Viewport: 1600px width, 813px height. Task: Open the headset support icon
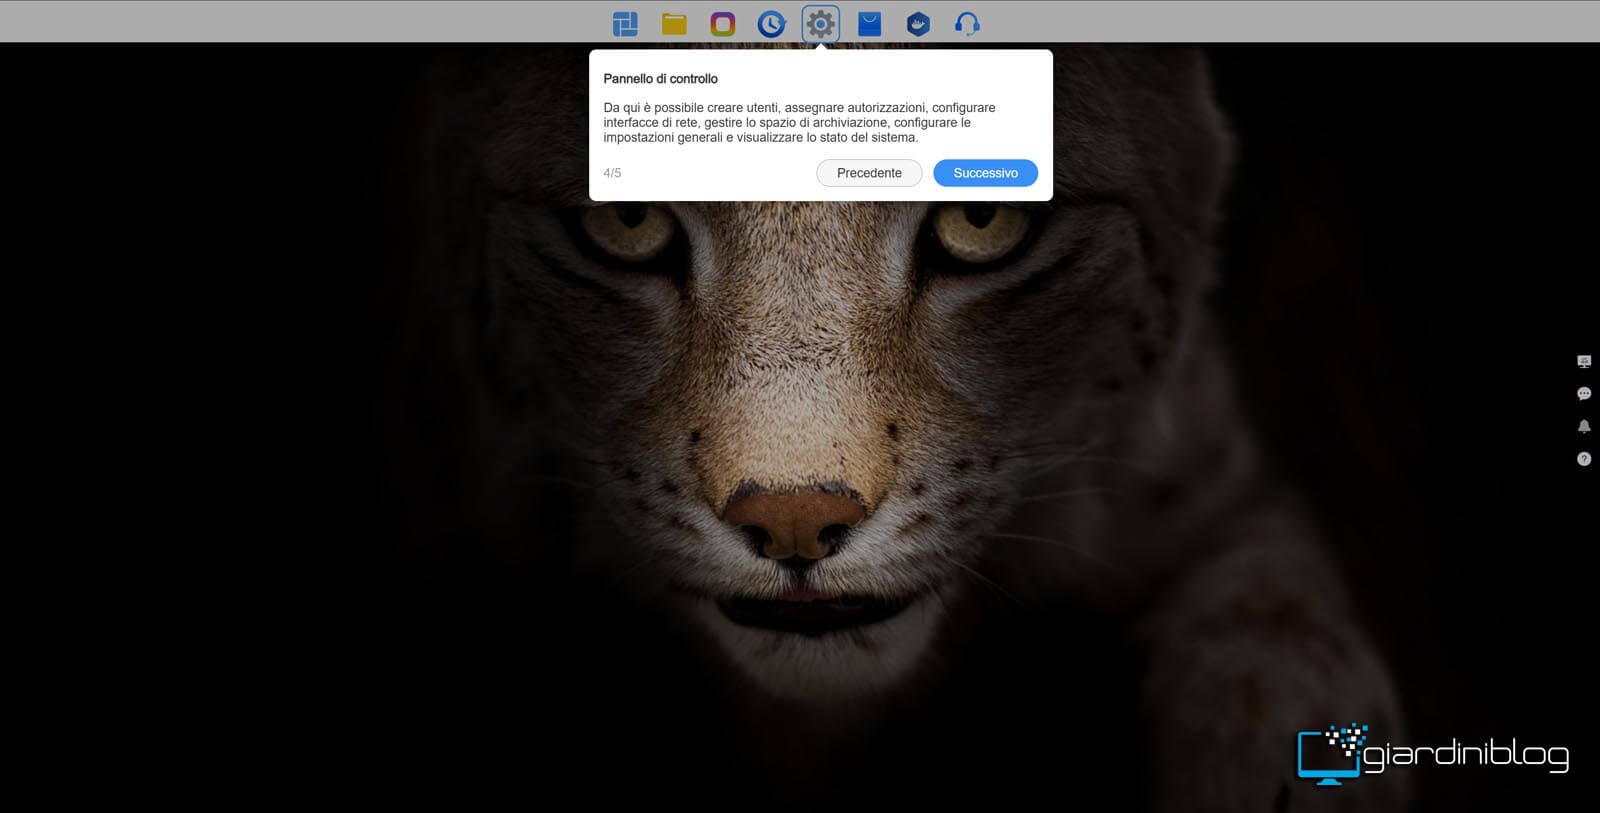point(967,23)
